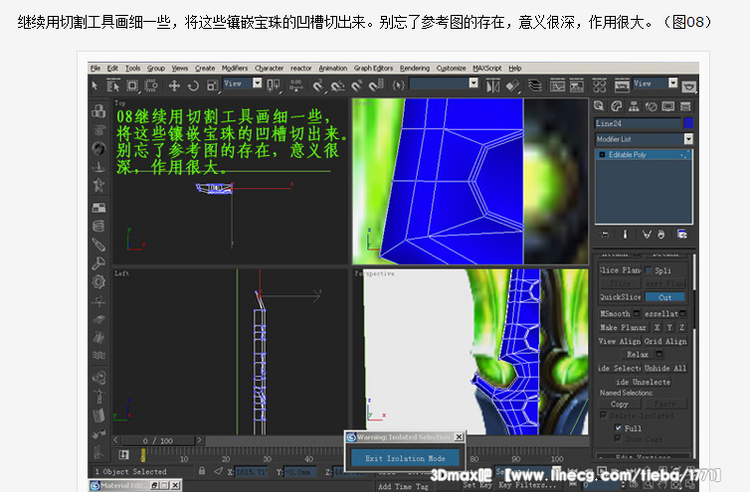Open the Edit menu
The image size is (750, 492).
tap(112, 68)
